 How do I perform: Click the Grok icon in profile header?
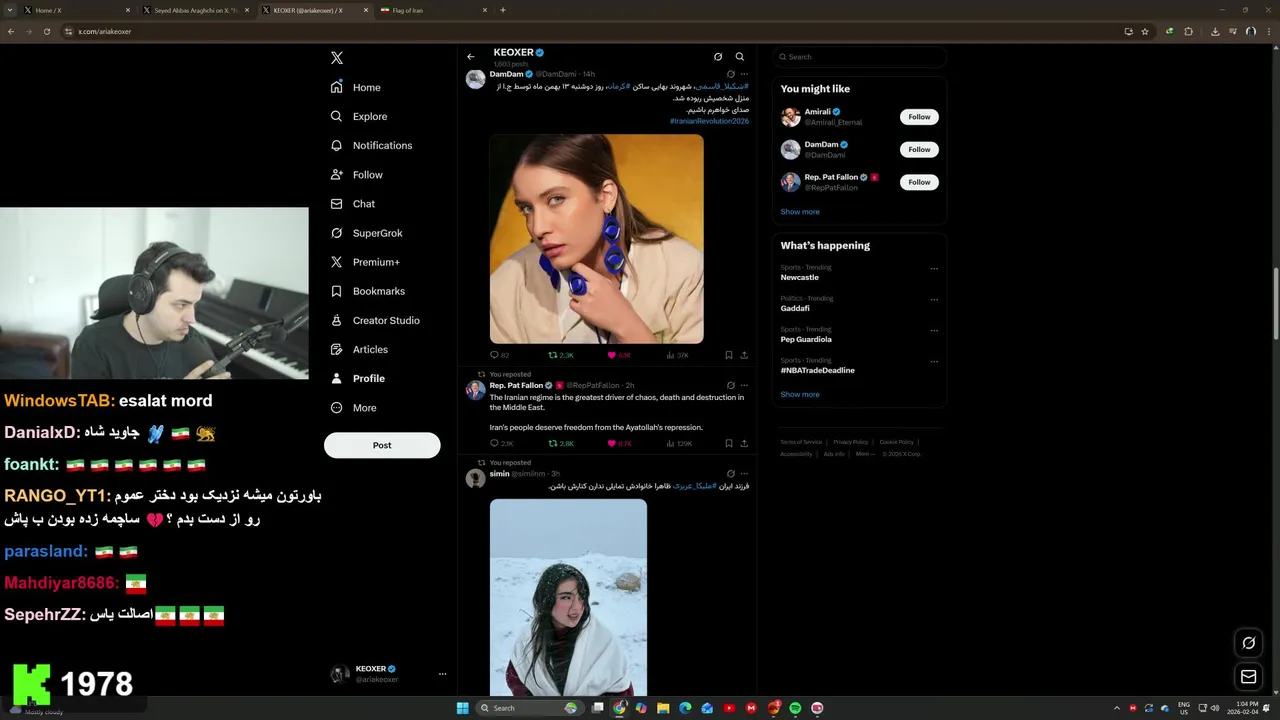[717, 57]
